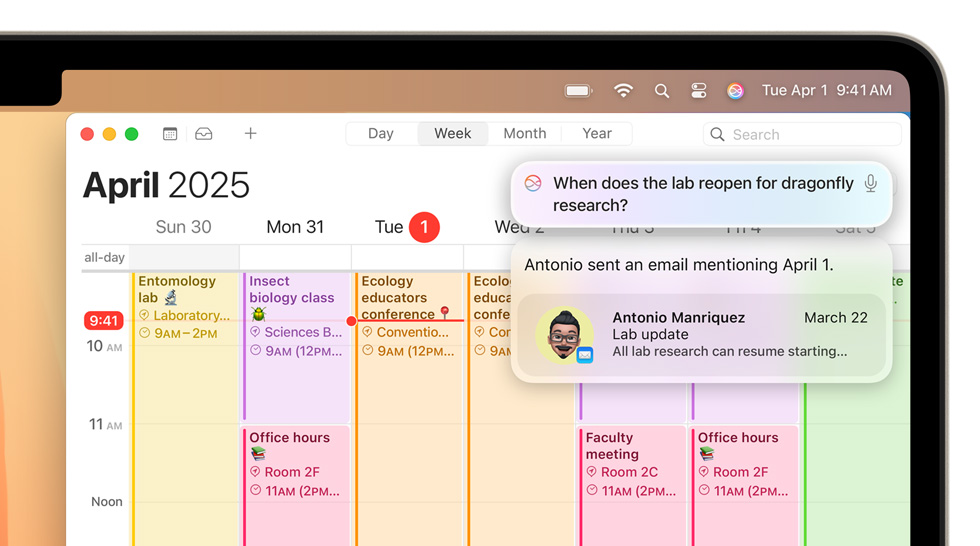The height and width of the screenshot is (546, 980).
Task: Switch to Day view
Action: [381, 134]
